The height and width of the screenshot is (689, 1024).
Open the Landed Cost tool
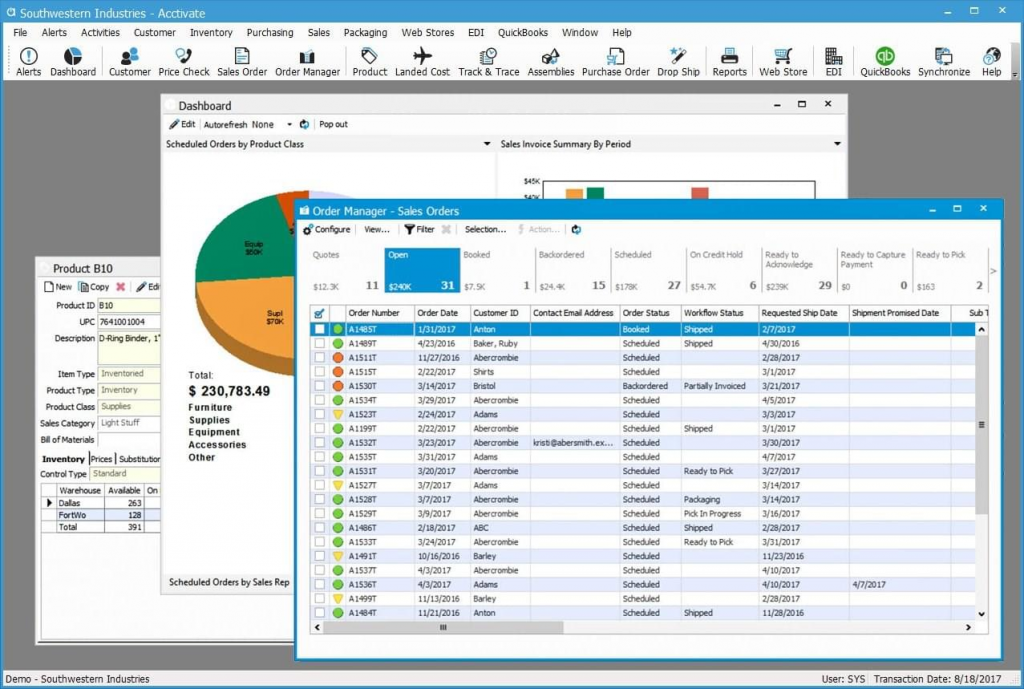tap(423, 60)
